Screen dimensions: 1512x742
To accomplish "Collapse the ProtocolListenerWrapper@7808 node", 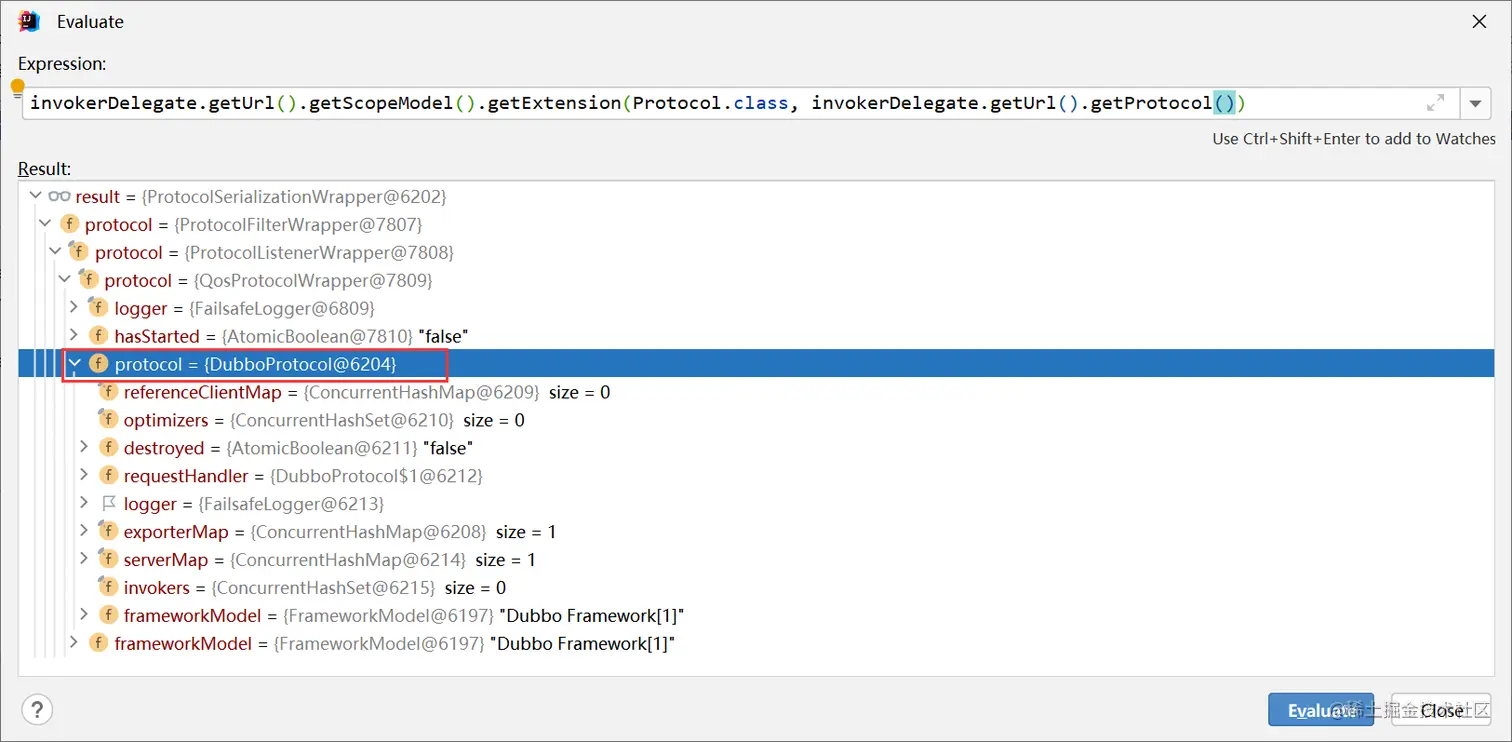I will point(54,251).
